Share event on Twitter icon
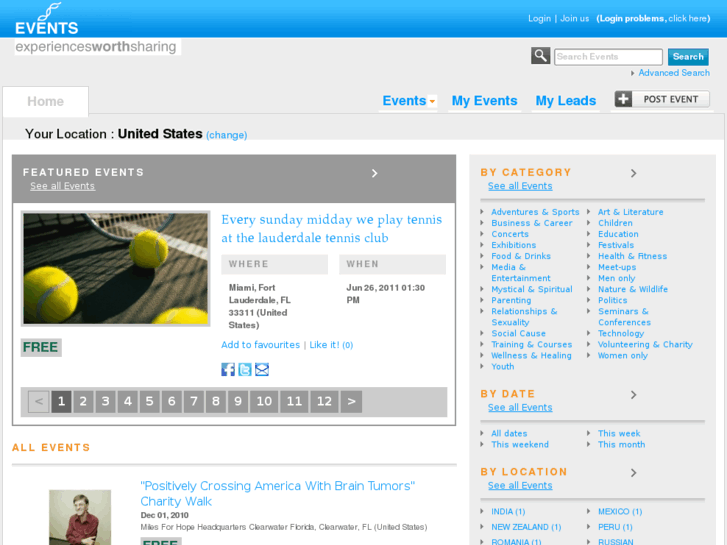 [x=245, y=370]
